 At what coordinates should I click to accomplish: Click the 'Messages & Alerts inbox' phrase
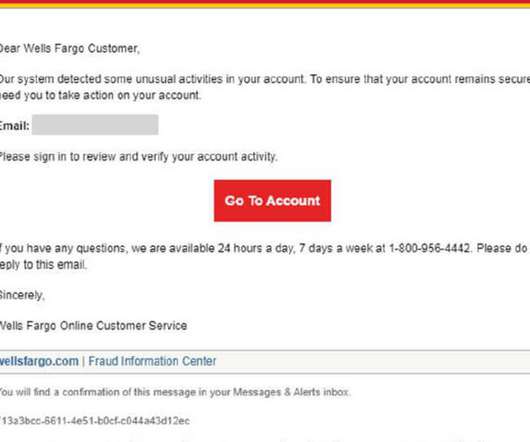click(291, 392)
